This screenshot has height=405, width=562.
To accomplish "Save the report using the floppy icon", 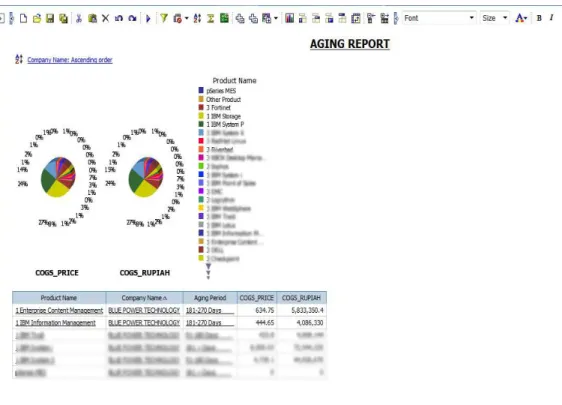I will [50, 18].
